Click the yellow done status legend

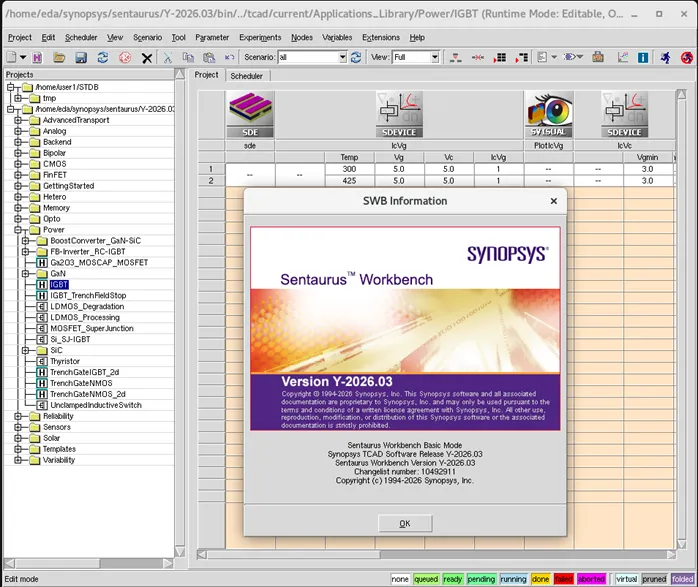coord(540,579)
